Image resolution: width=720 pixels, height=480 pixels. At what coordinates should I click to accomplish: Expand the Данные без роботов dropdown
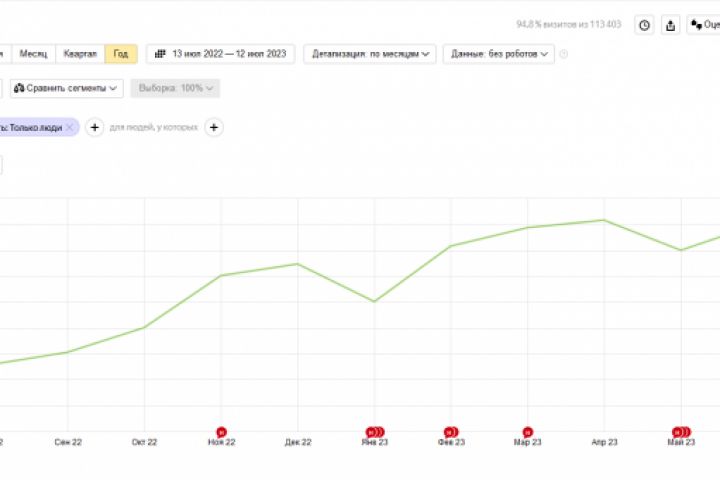[x=499, y=54]
